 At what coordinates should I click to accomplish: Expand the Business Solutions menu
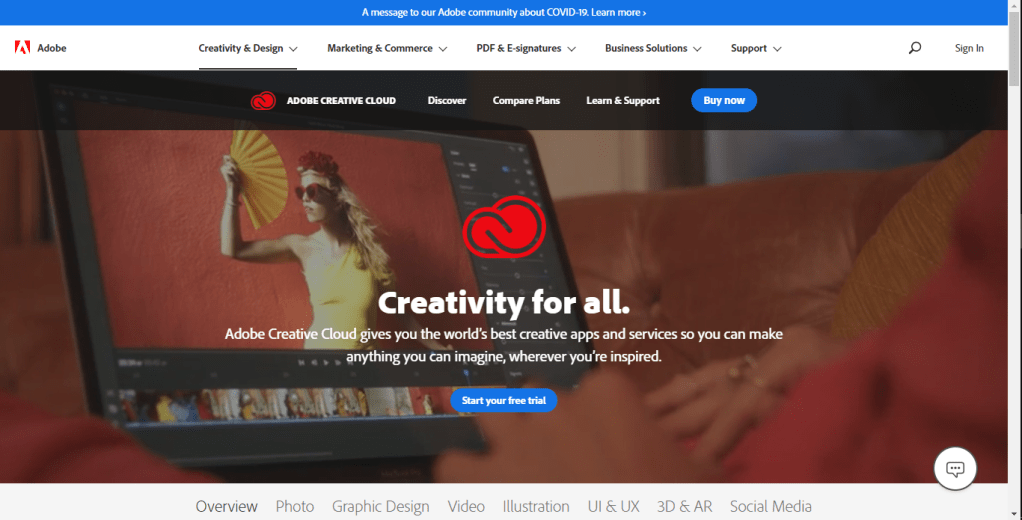(652, 48)
